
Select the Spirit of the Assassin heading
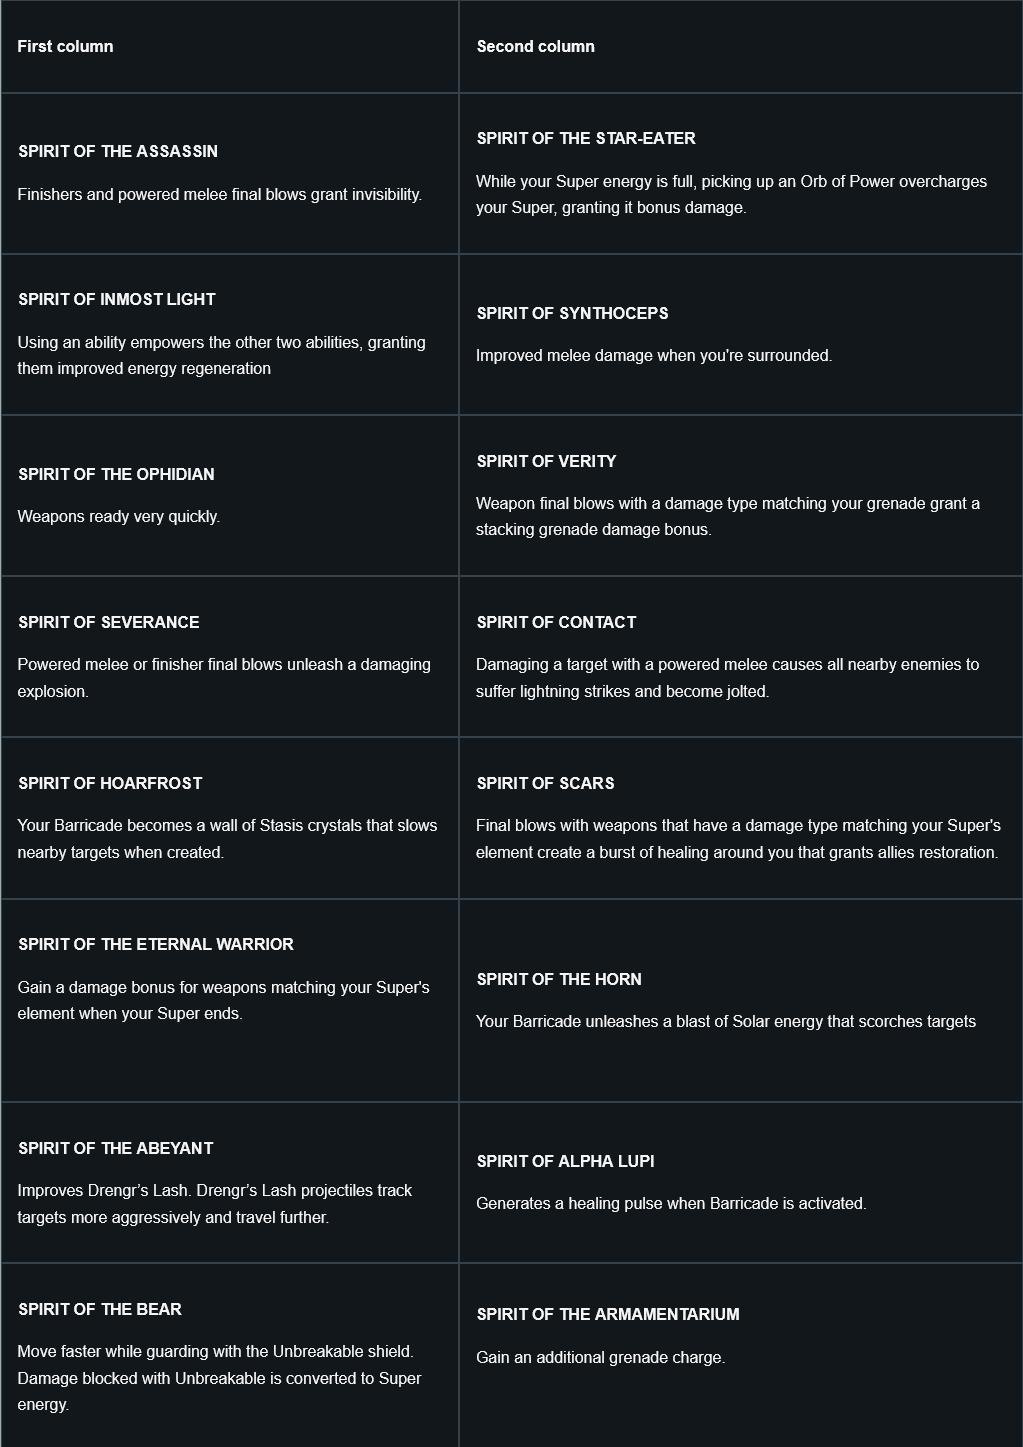coord(118,151)
